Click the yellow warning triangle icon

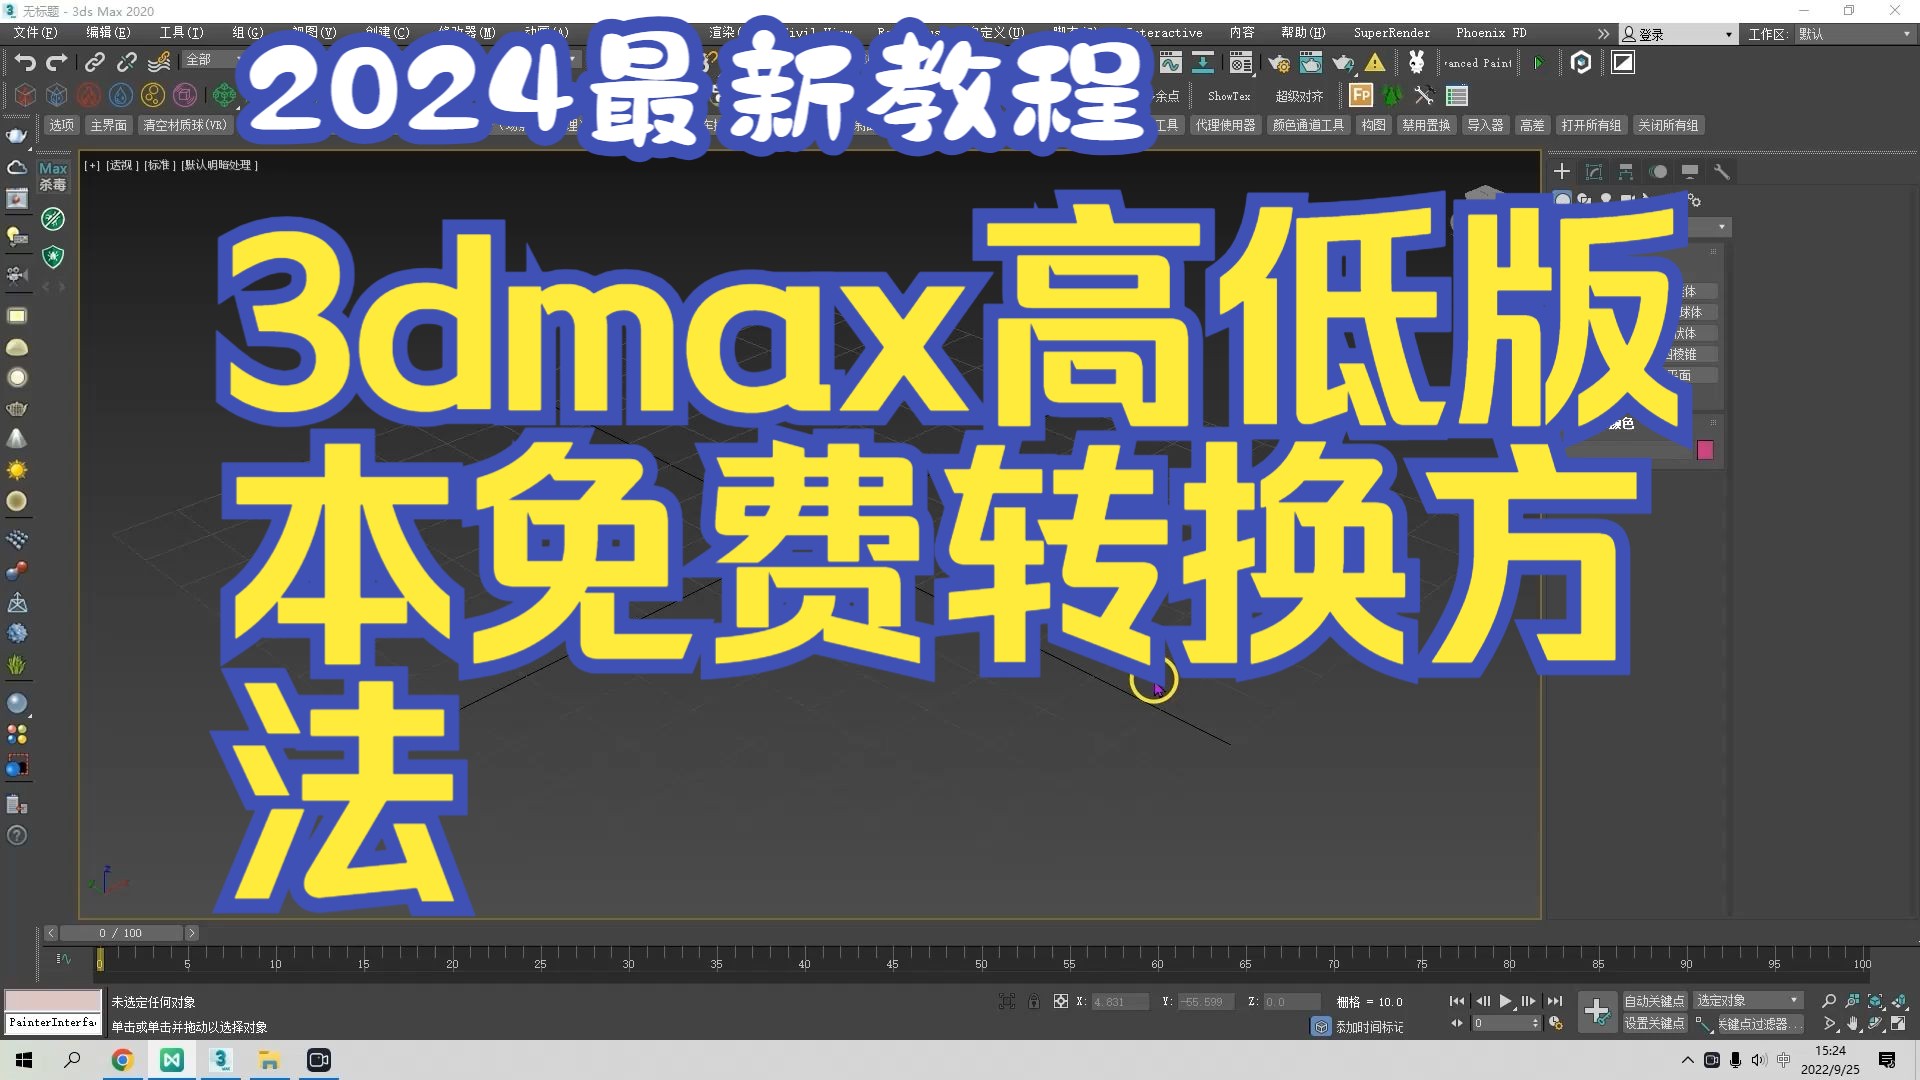click(1376, 63)
